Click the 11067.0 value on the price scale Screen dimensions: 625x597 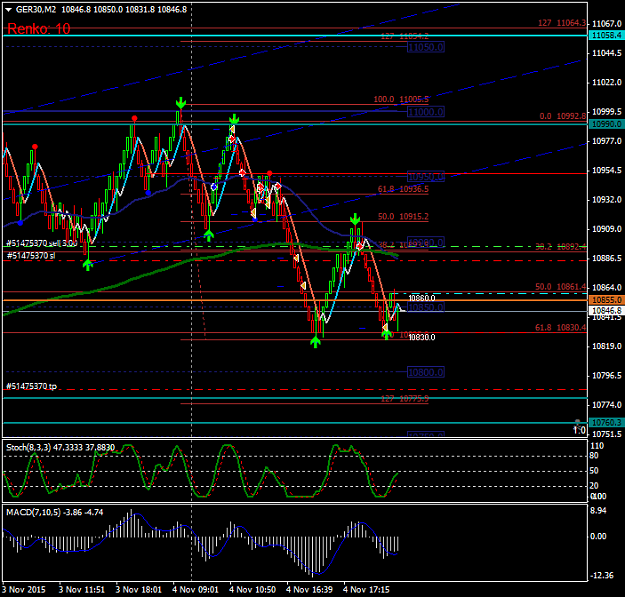pyautogui.click(x=607, y=24)
